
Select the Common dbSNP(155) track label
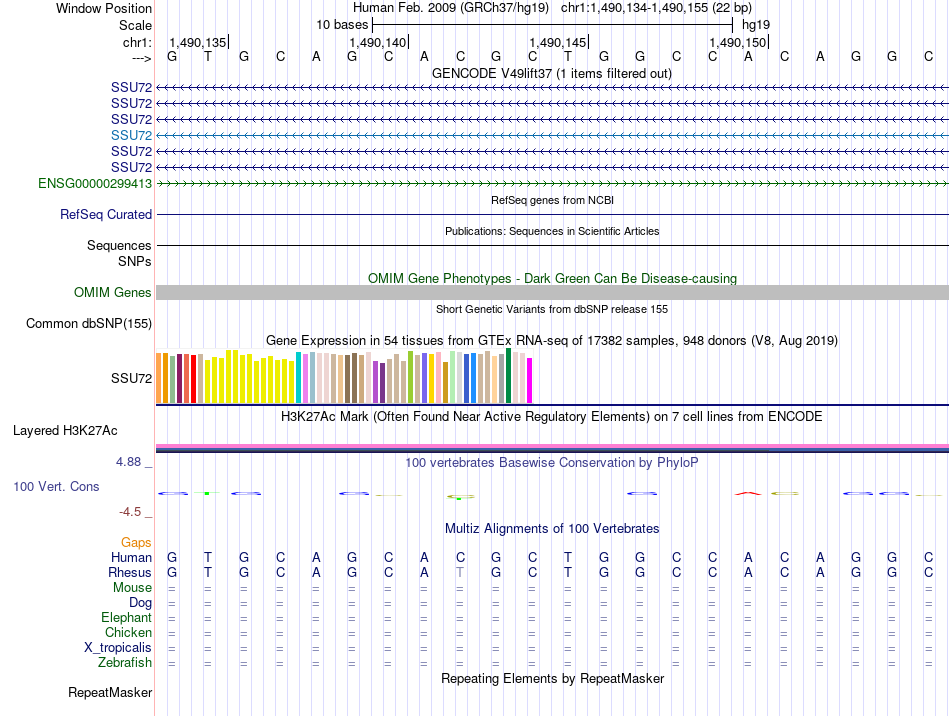click(89, 323)
